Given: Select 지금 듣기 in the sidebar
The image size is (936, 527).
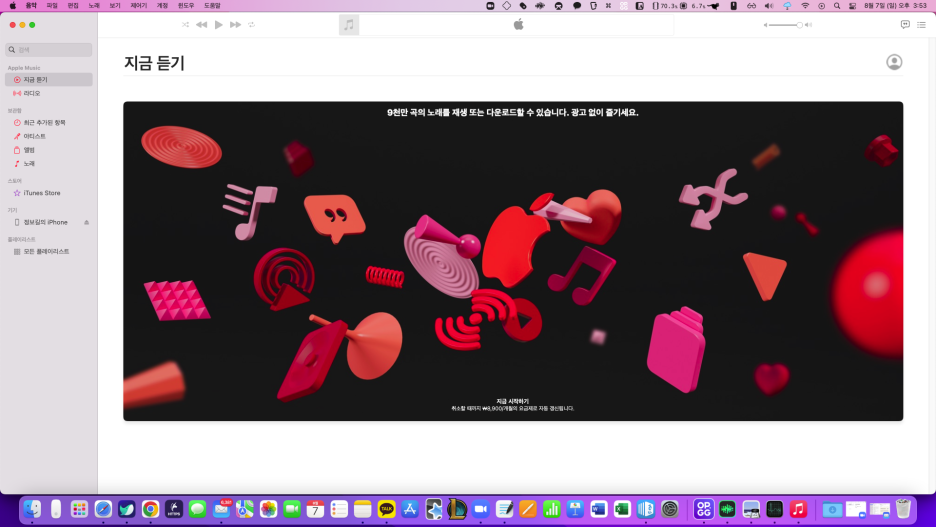Looking at the screenshot, I should coord(49,79).
